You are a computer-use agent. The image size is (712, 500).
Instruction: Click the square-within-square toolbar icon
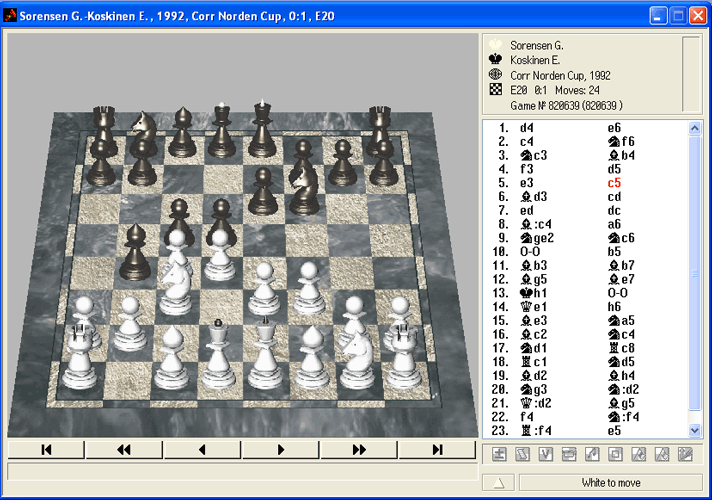[616, 454]
